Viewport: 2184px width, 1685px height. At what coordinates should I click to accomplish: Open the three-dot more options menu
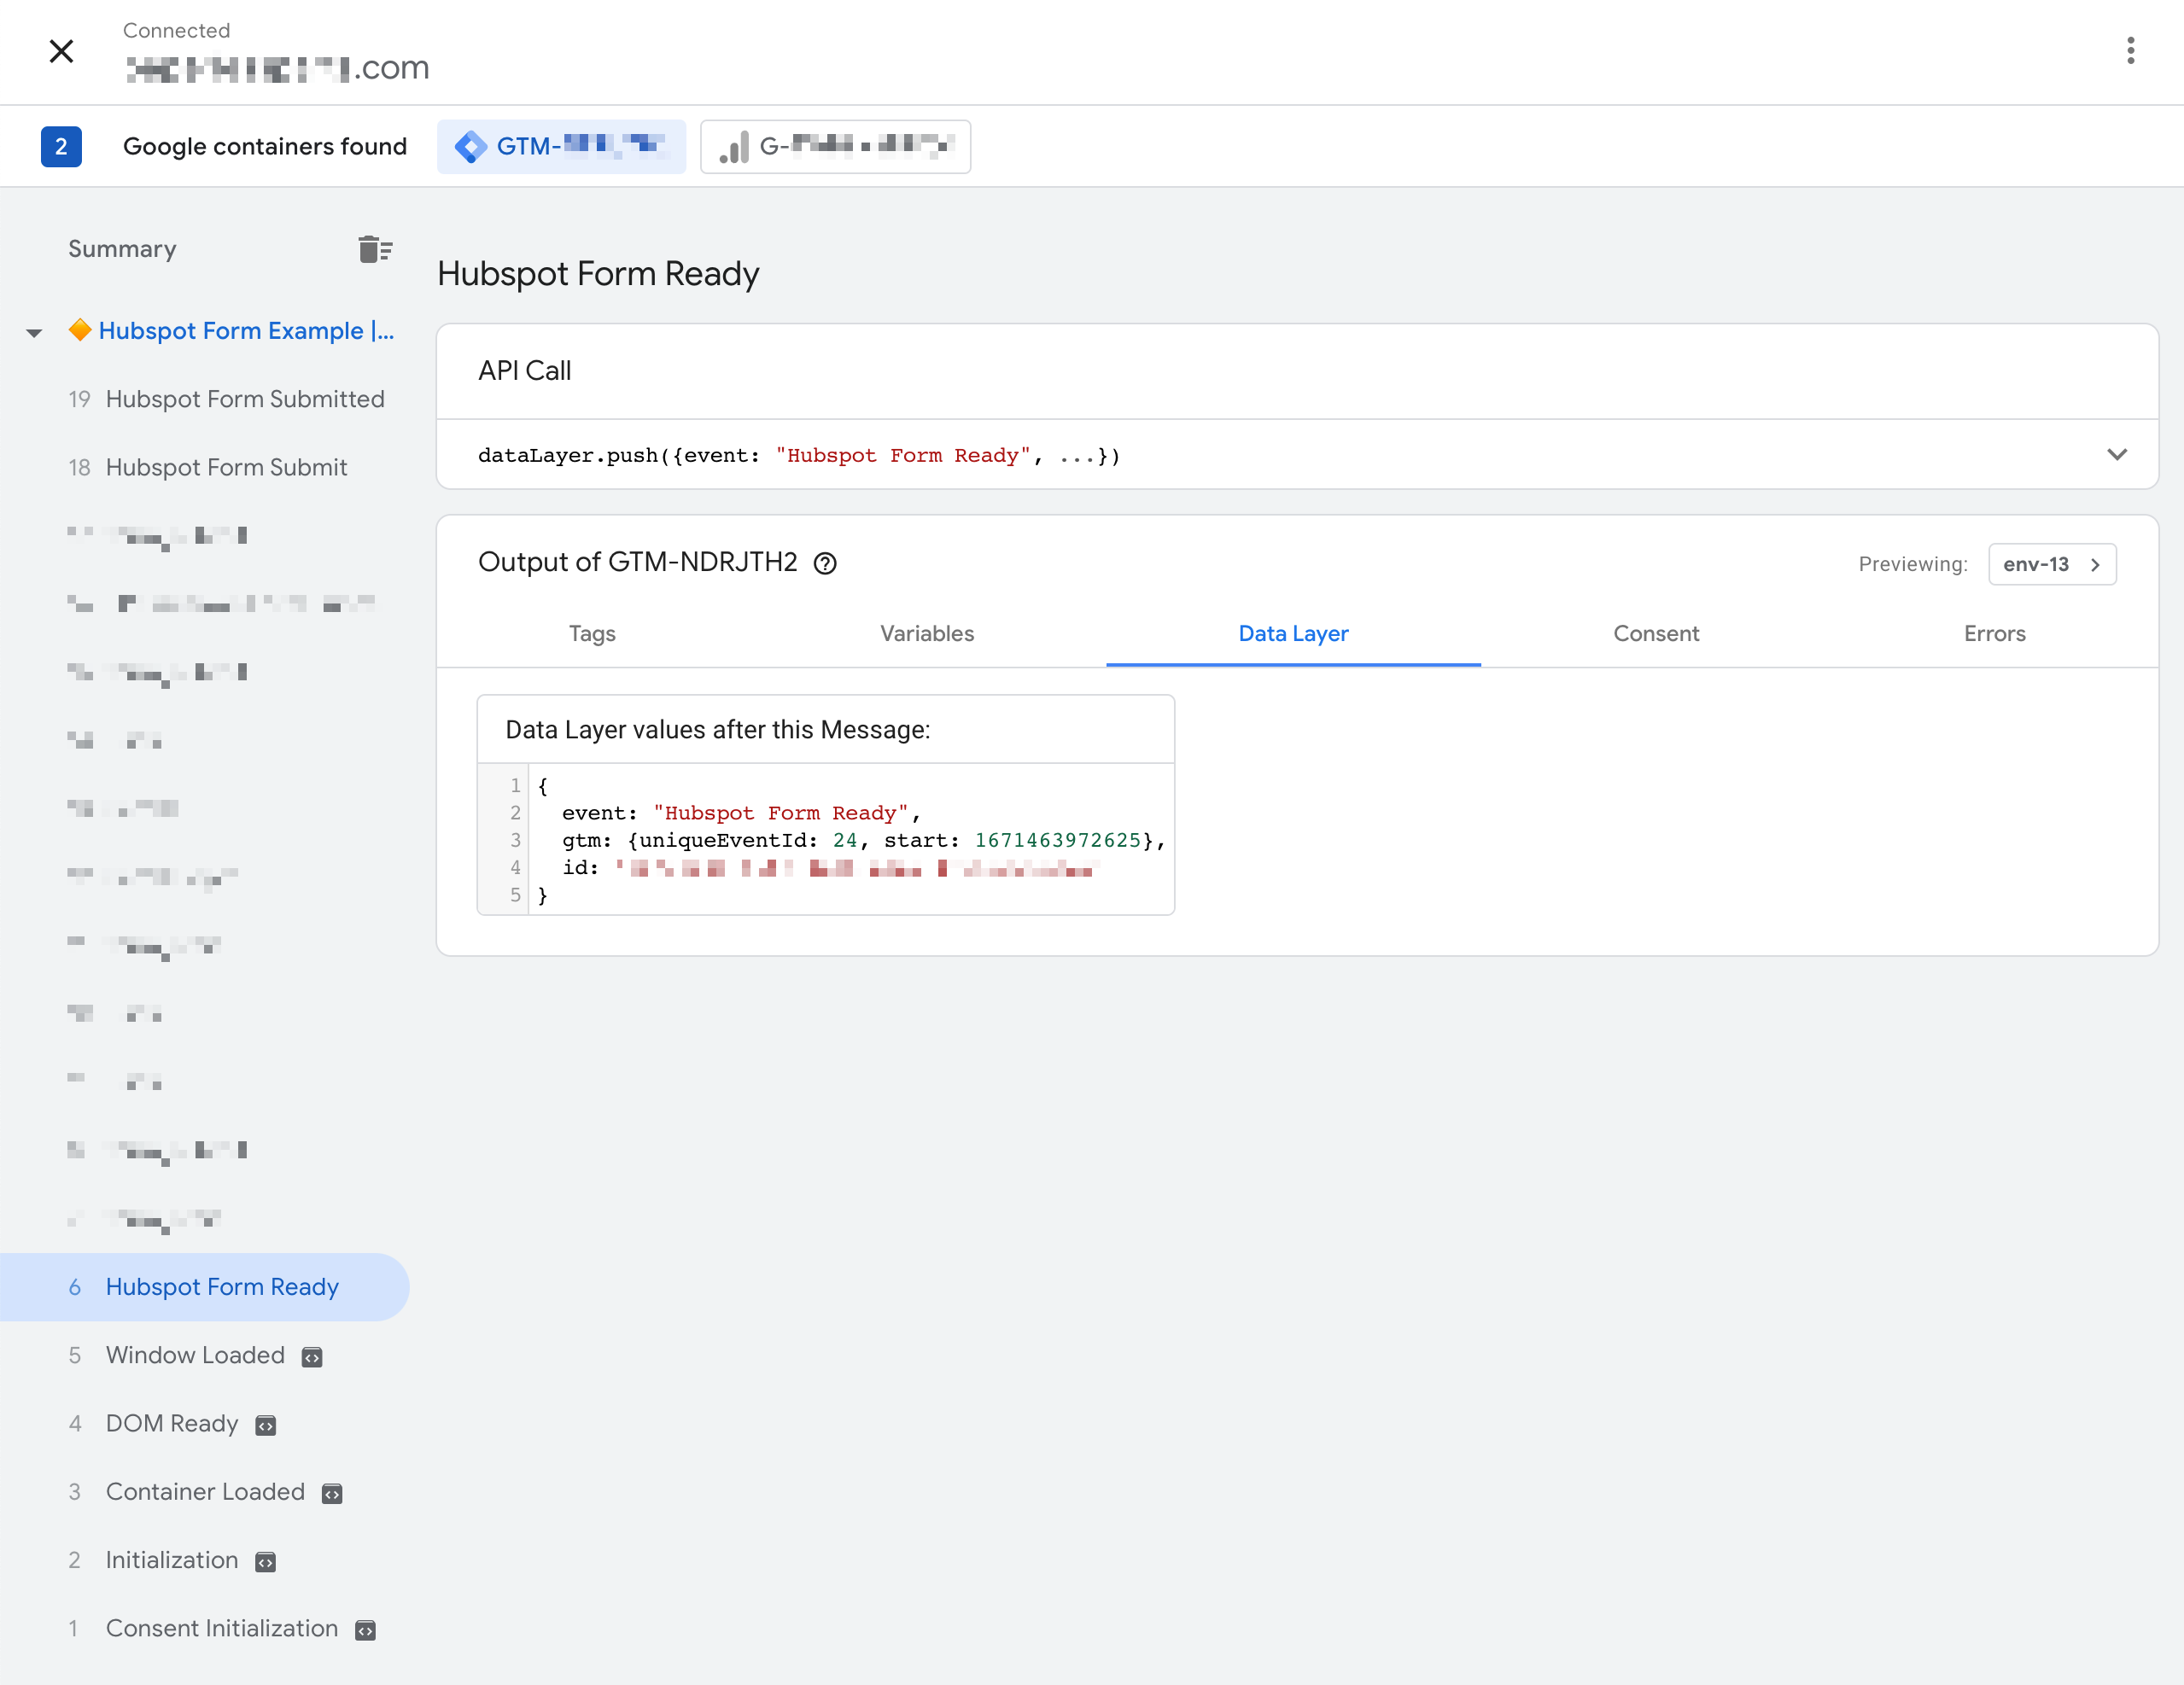2130,51
